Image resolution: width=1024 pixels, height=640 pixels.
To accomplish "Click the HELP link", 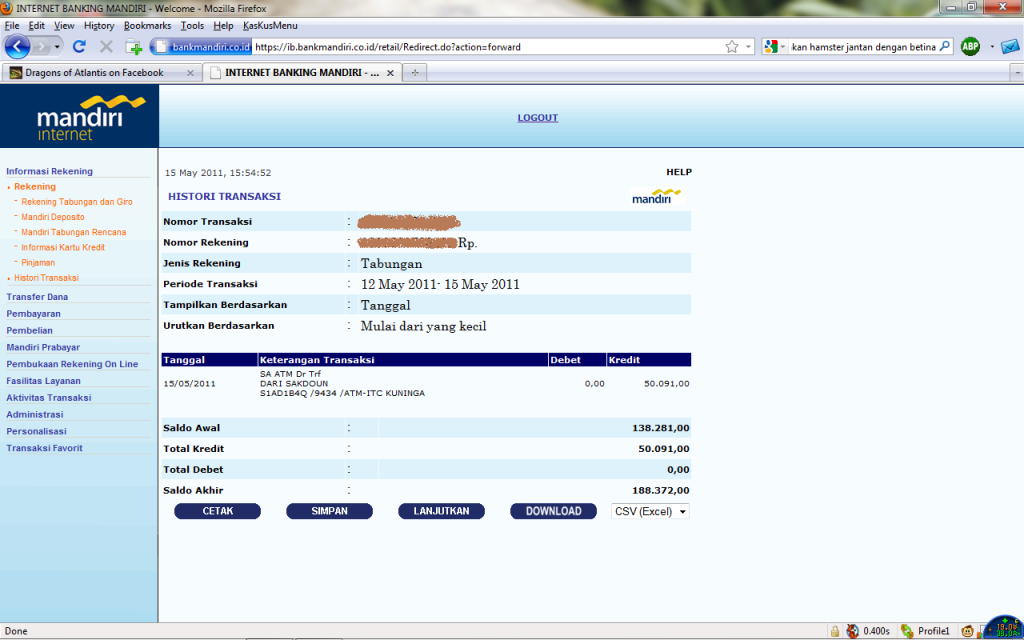I will pos(679,172).
